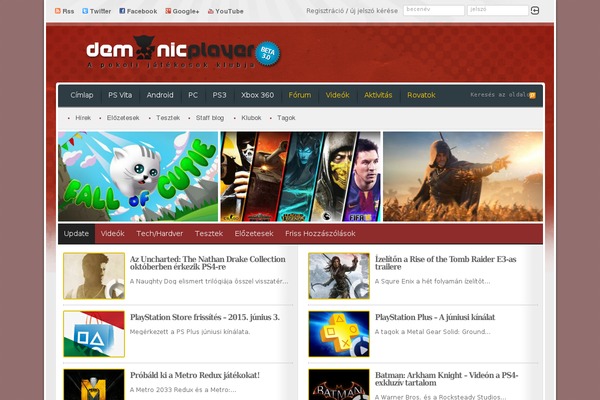
Task: Open Uncharted Nathan Drake Collection headline
Action: 208,263
